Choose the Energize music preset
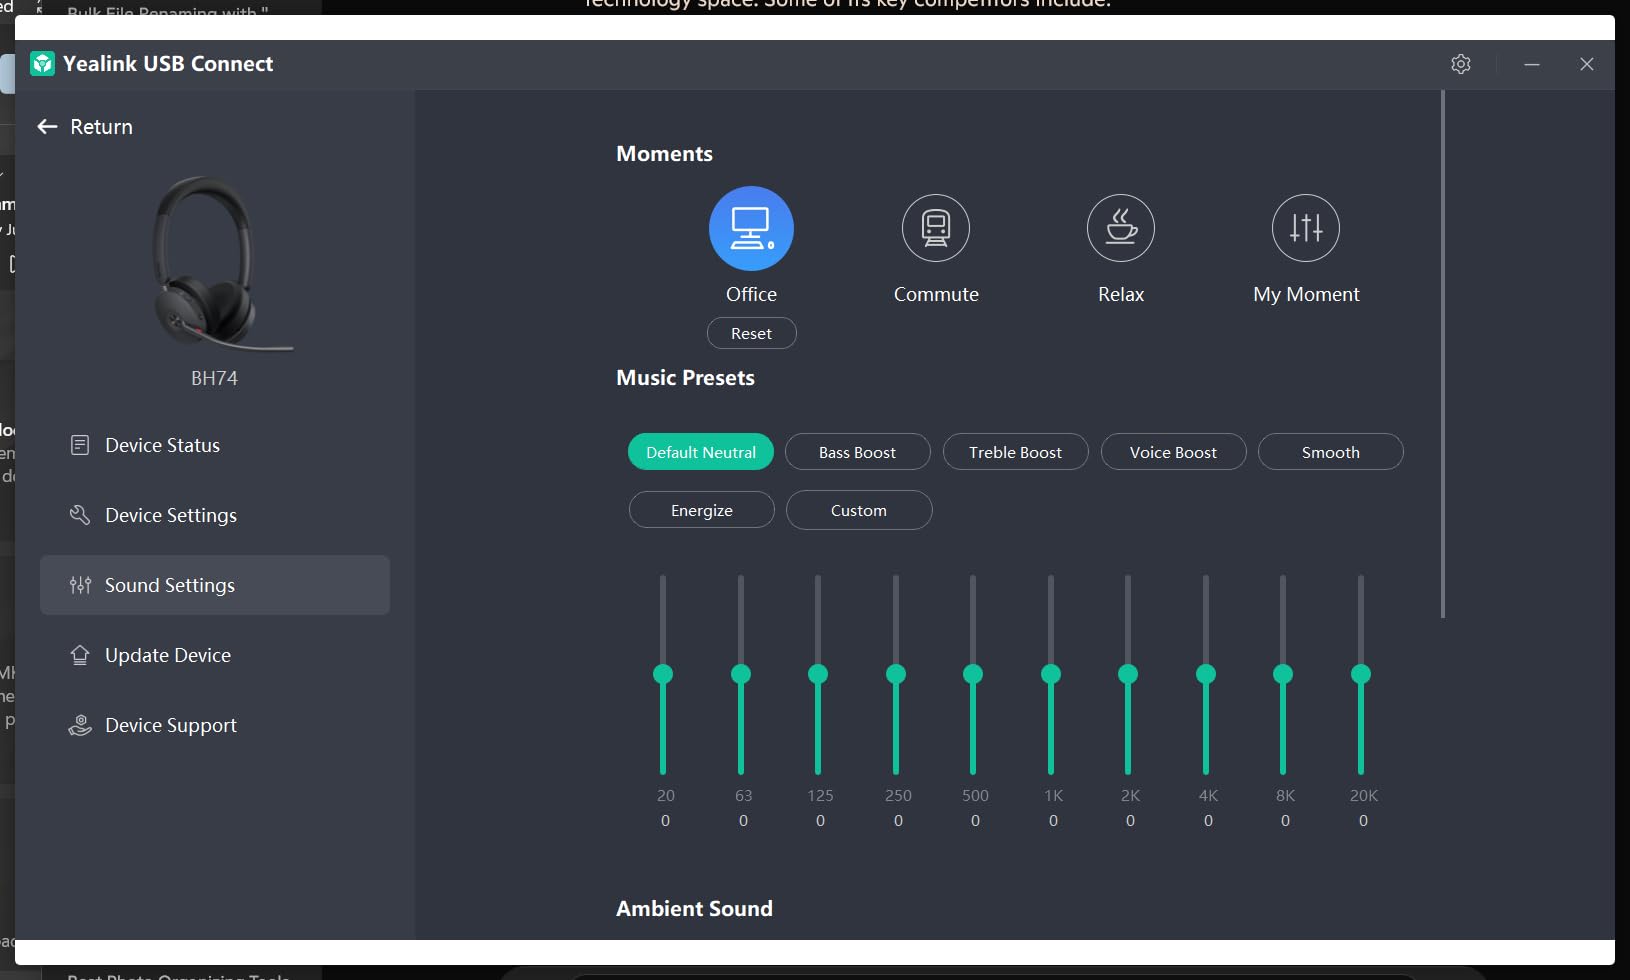 tap(702, 510)
